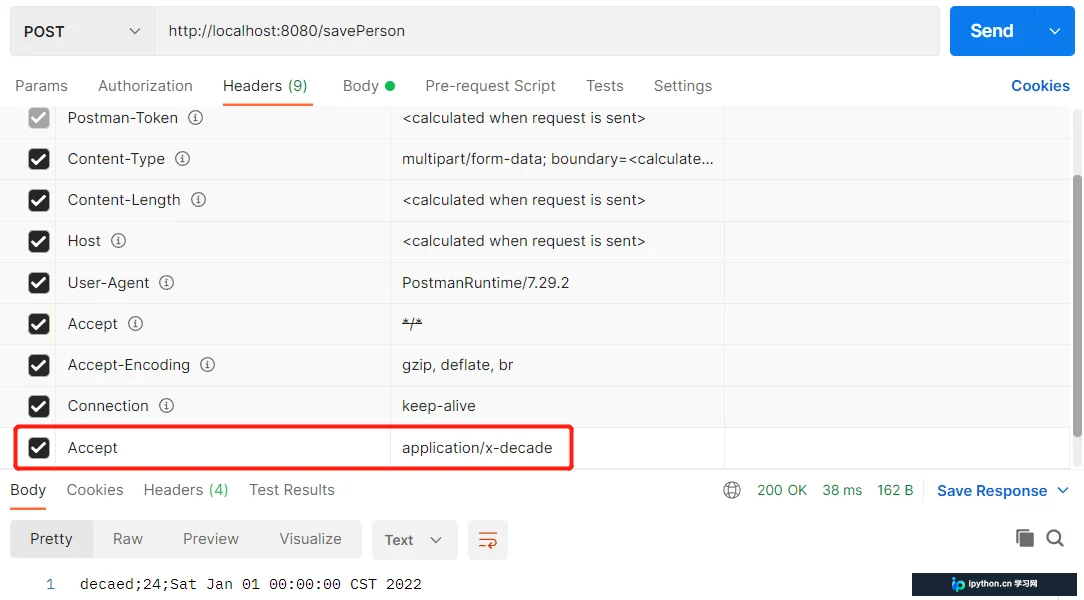Click Save Response button
1084x600 pixels.
pyautogui.click(x=992, y=490)
